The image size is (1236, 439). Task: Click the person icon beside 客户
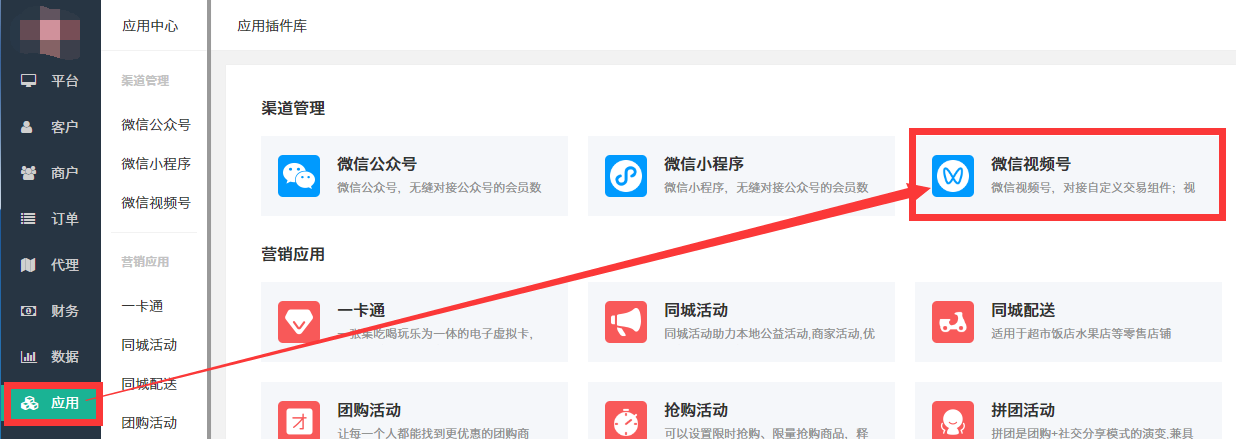tap(29, 127)
